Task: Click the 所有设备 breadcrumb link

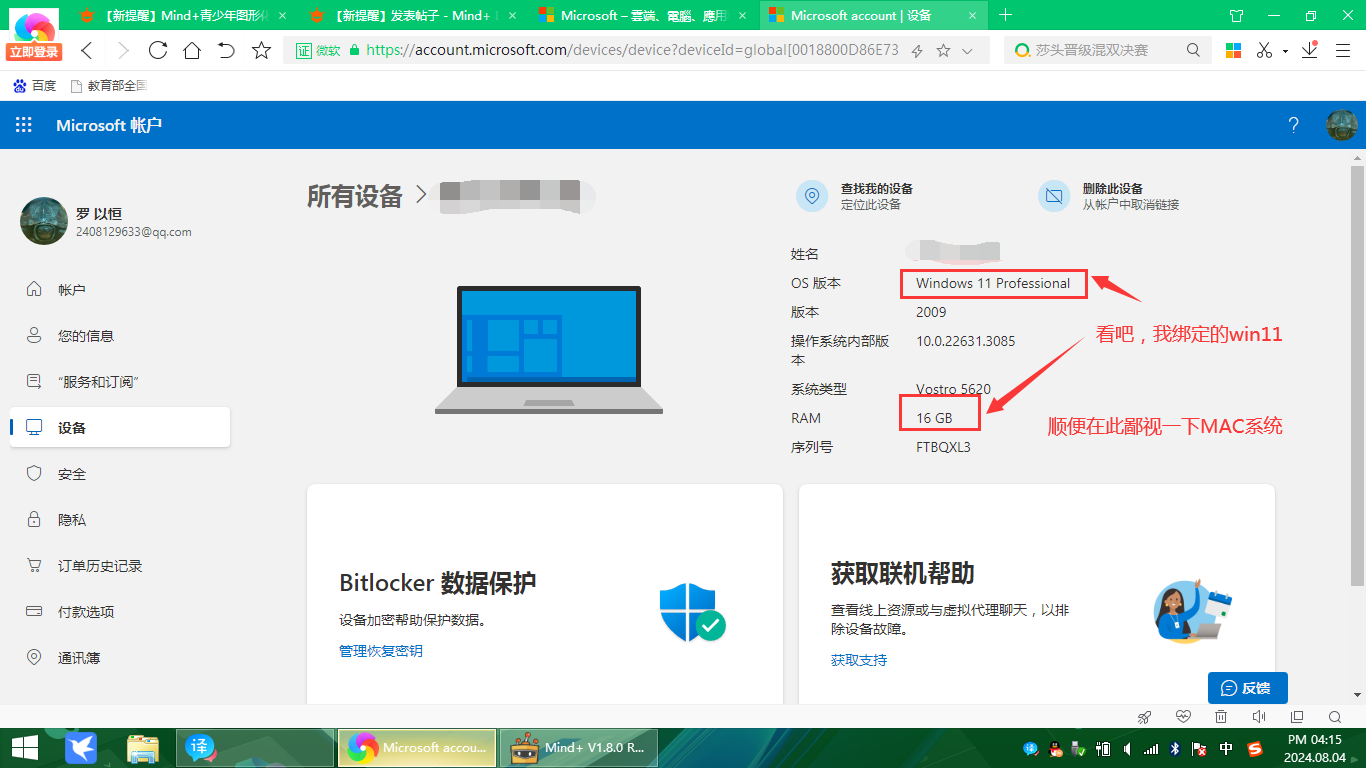Action: click(x=355, y=196)
